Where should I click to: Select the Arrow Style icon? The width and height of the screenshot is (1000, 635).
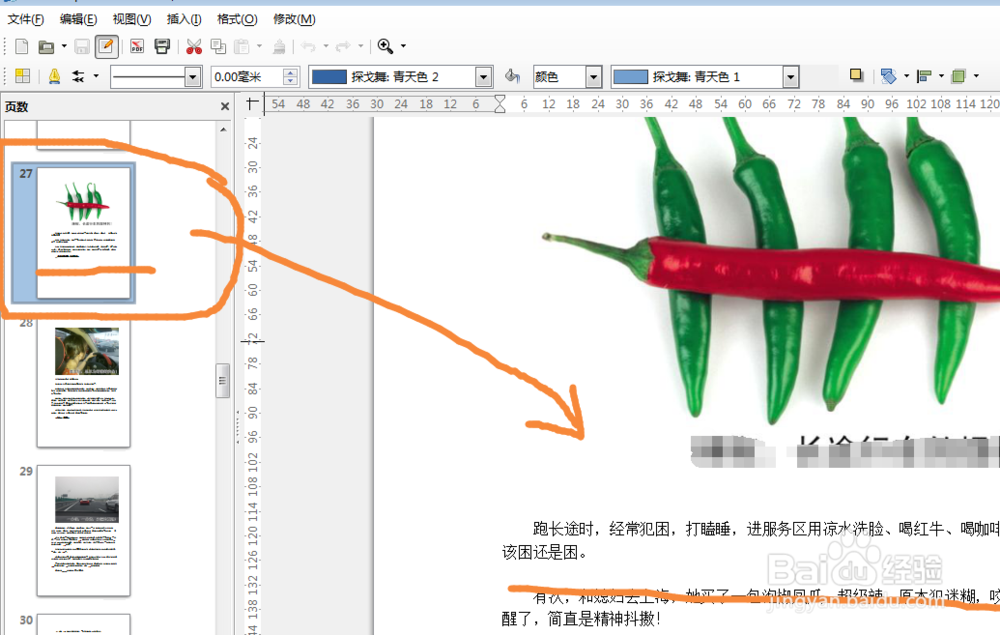[78, 77]
